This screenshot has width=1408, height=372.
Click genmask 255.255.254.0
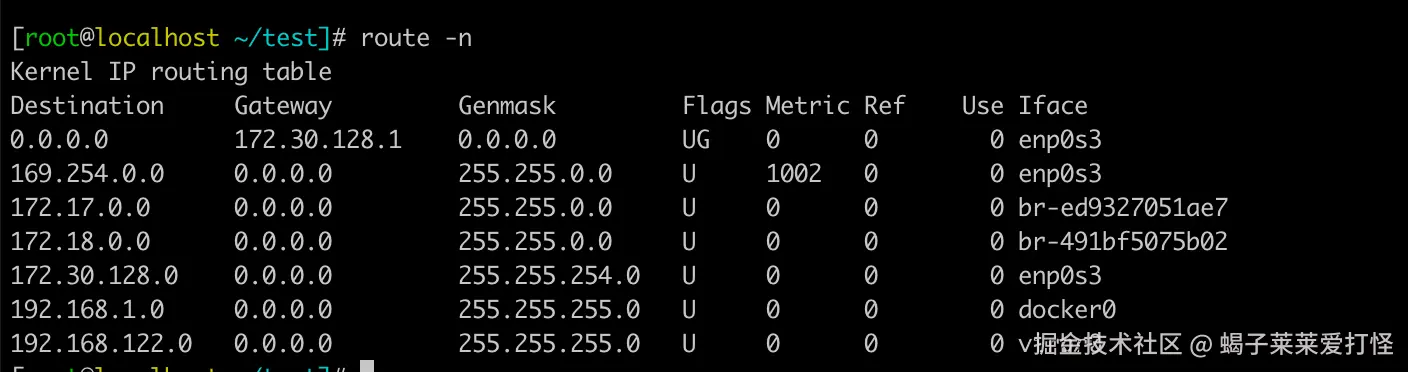(549, 275)
